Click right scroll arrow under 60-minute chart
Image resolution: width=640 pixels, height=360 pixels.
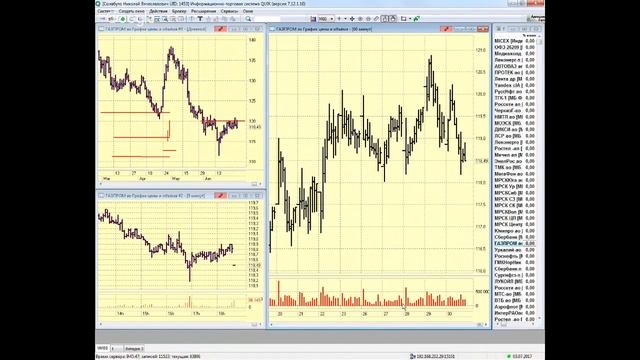click(x=486, y=324)
